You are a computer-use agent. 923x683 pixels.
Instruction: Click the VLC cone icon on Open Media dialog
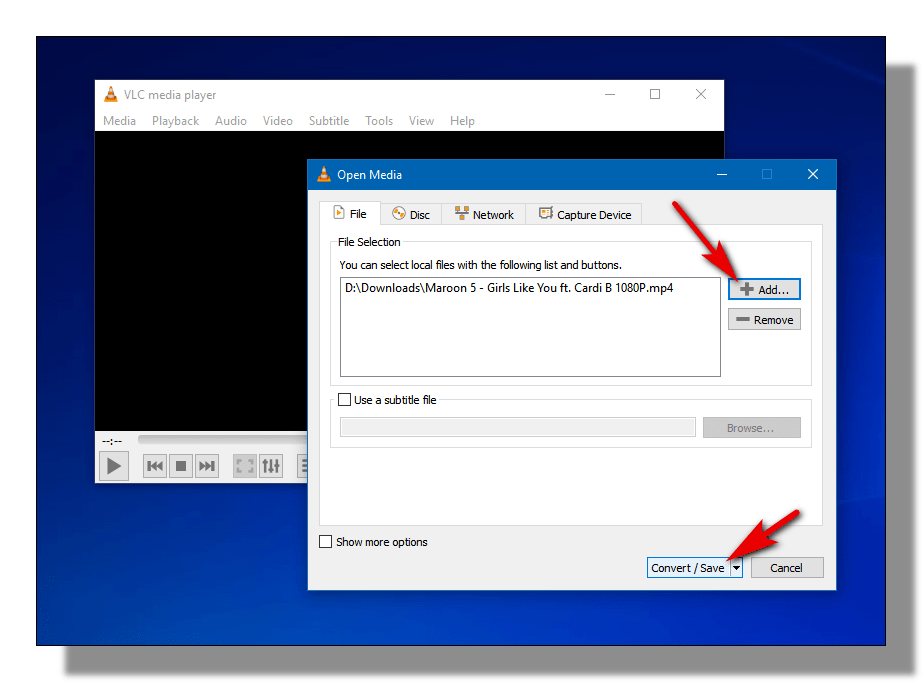click(x=324, y=173)
